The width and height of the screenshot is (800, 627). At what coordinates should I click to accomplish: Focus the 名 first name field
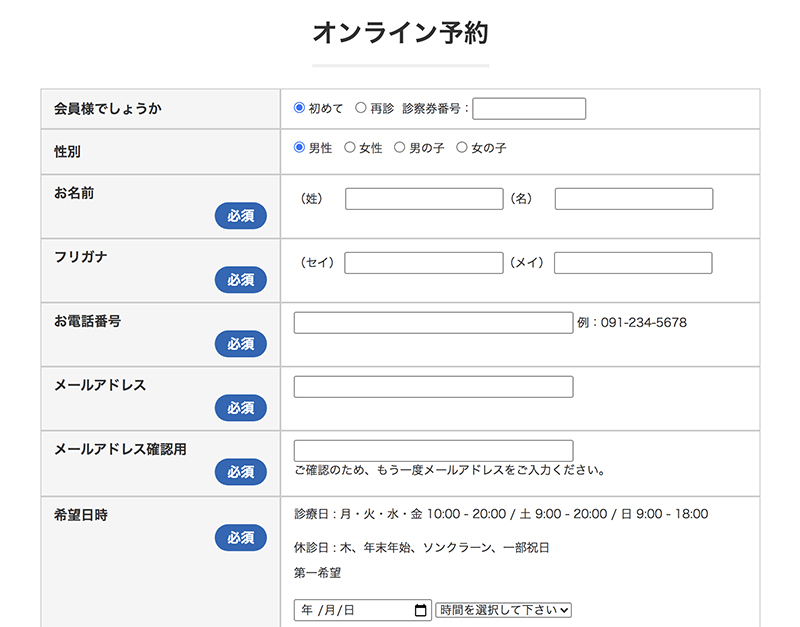pos(634,199)
